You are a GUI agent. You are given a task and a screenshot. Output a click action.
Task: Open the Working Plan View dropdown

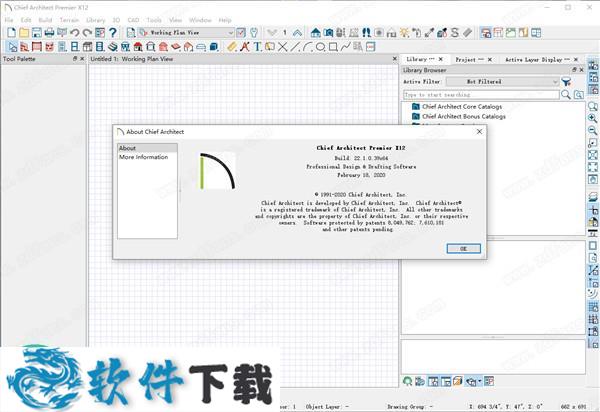click(186, 33)
